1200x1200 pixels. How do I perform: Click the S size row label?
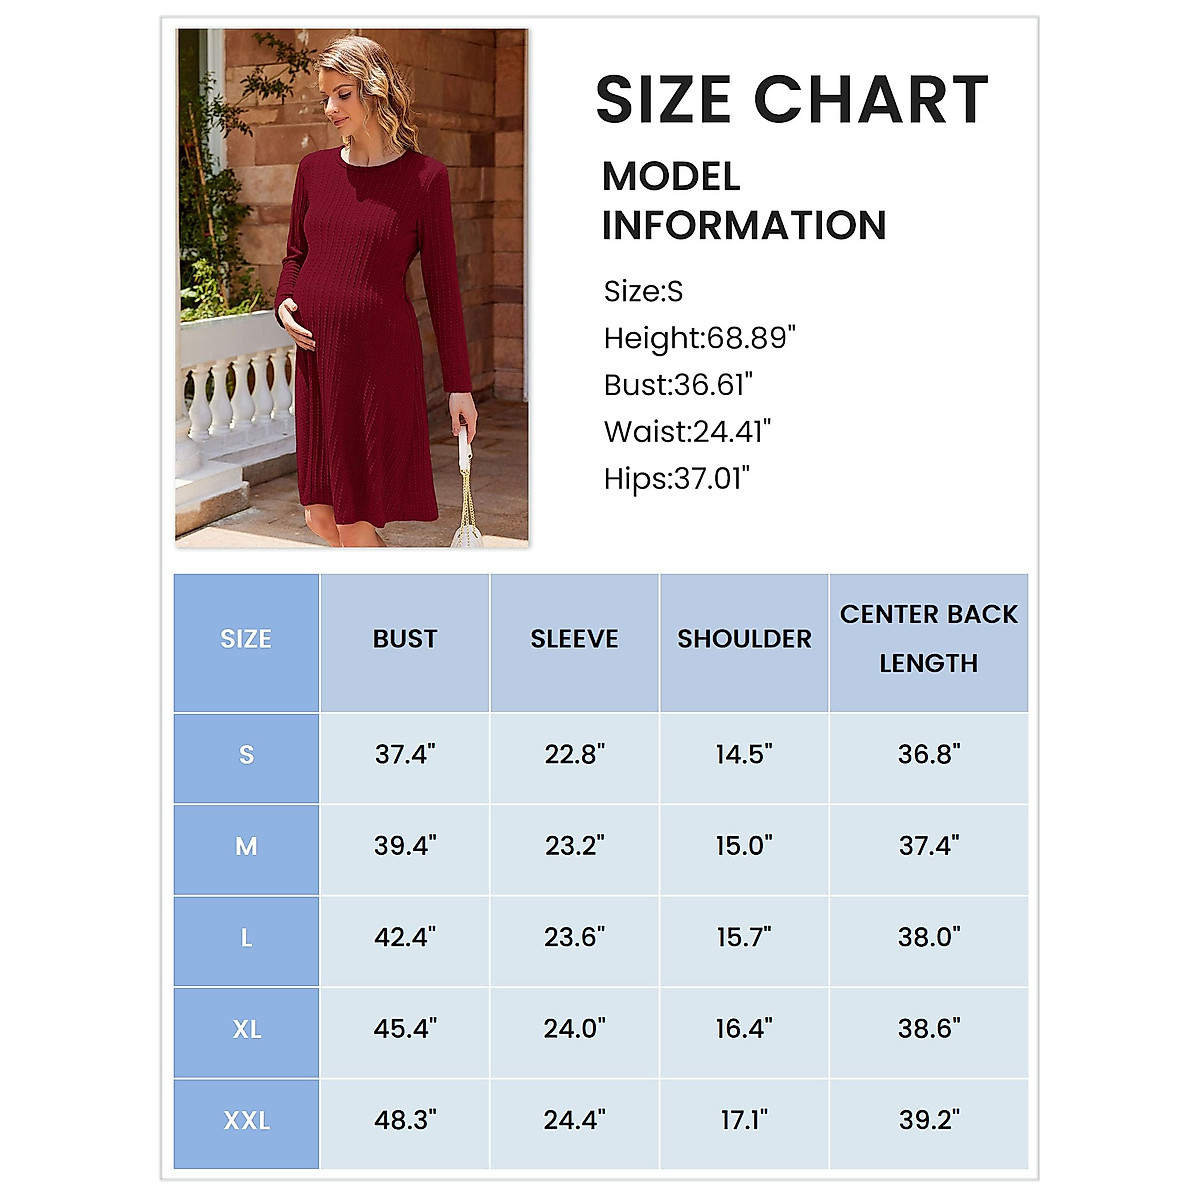246,755
